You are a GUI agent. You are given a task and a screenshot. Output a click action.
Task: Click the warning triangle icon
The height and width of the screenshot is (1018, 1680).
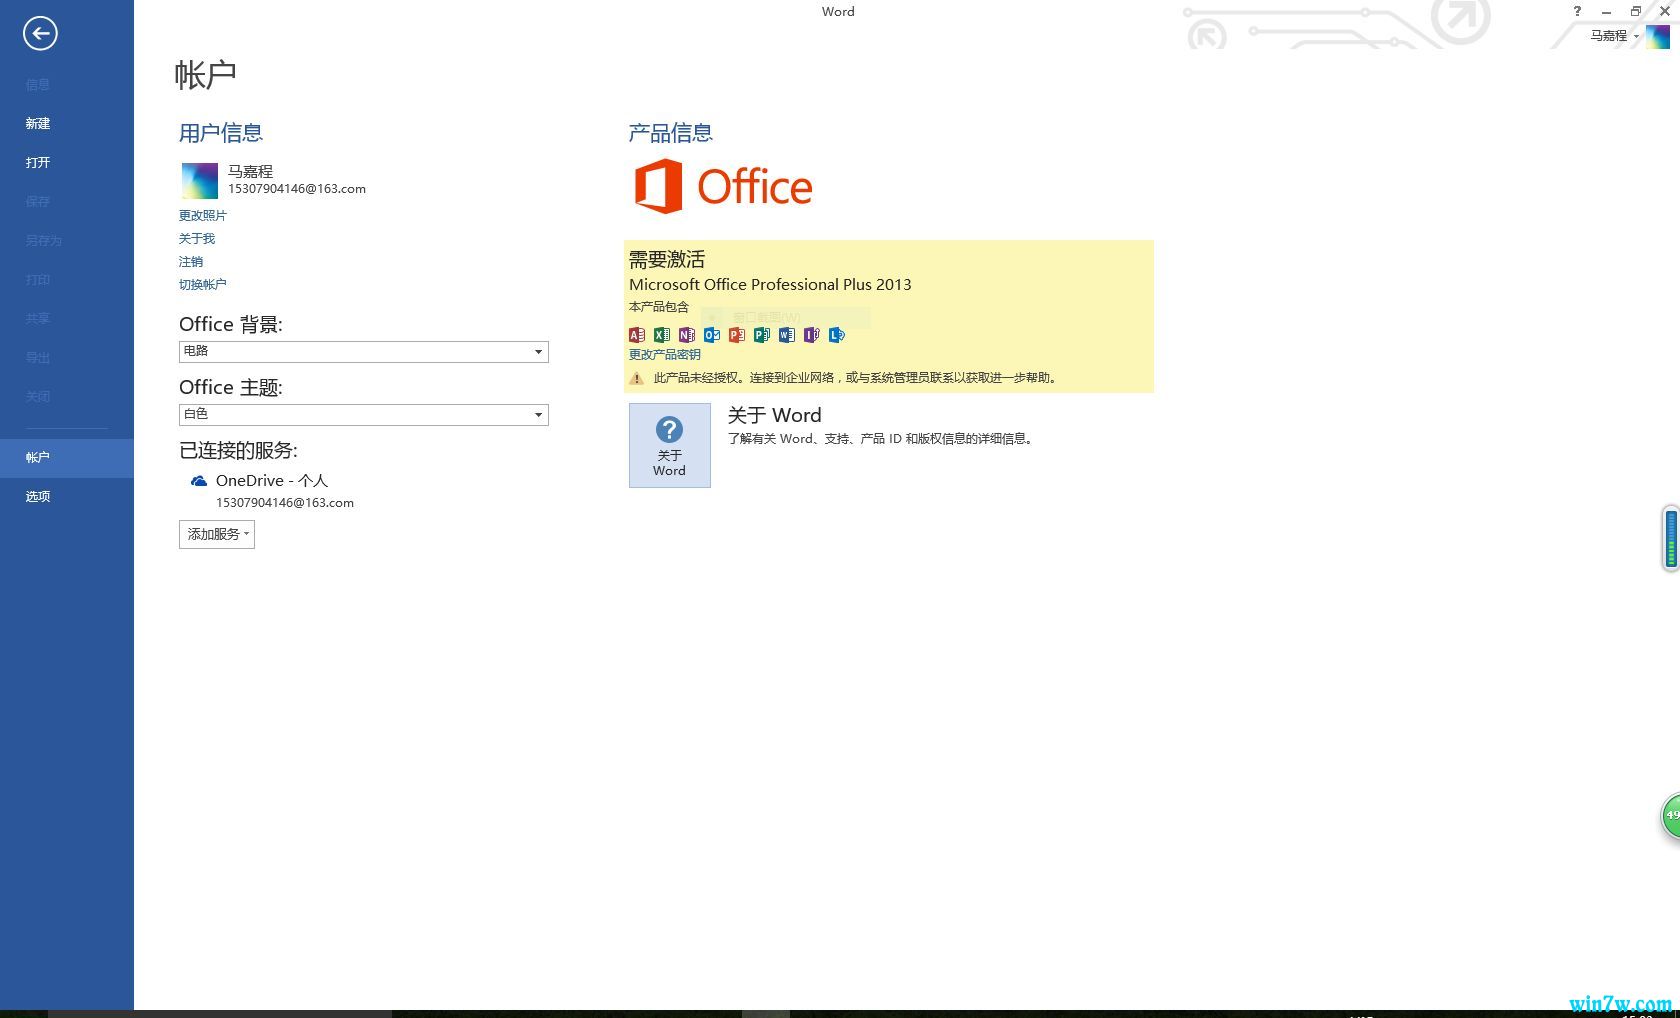636,378
